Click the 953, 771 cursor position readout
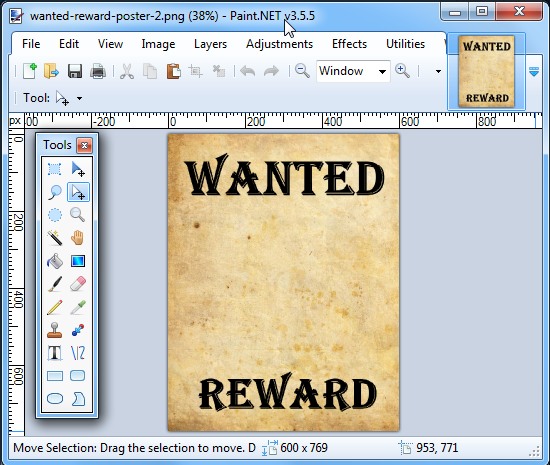The height and width of the screenshot is (465, 550). (437, 448)
